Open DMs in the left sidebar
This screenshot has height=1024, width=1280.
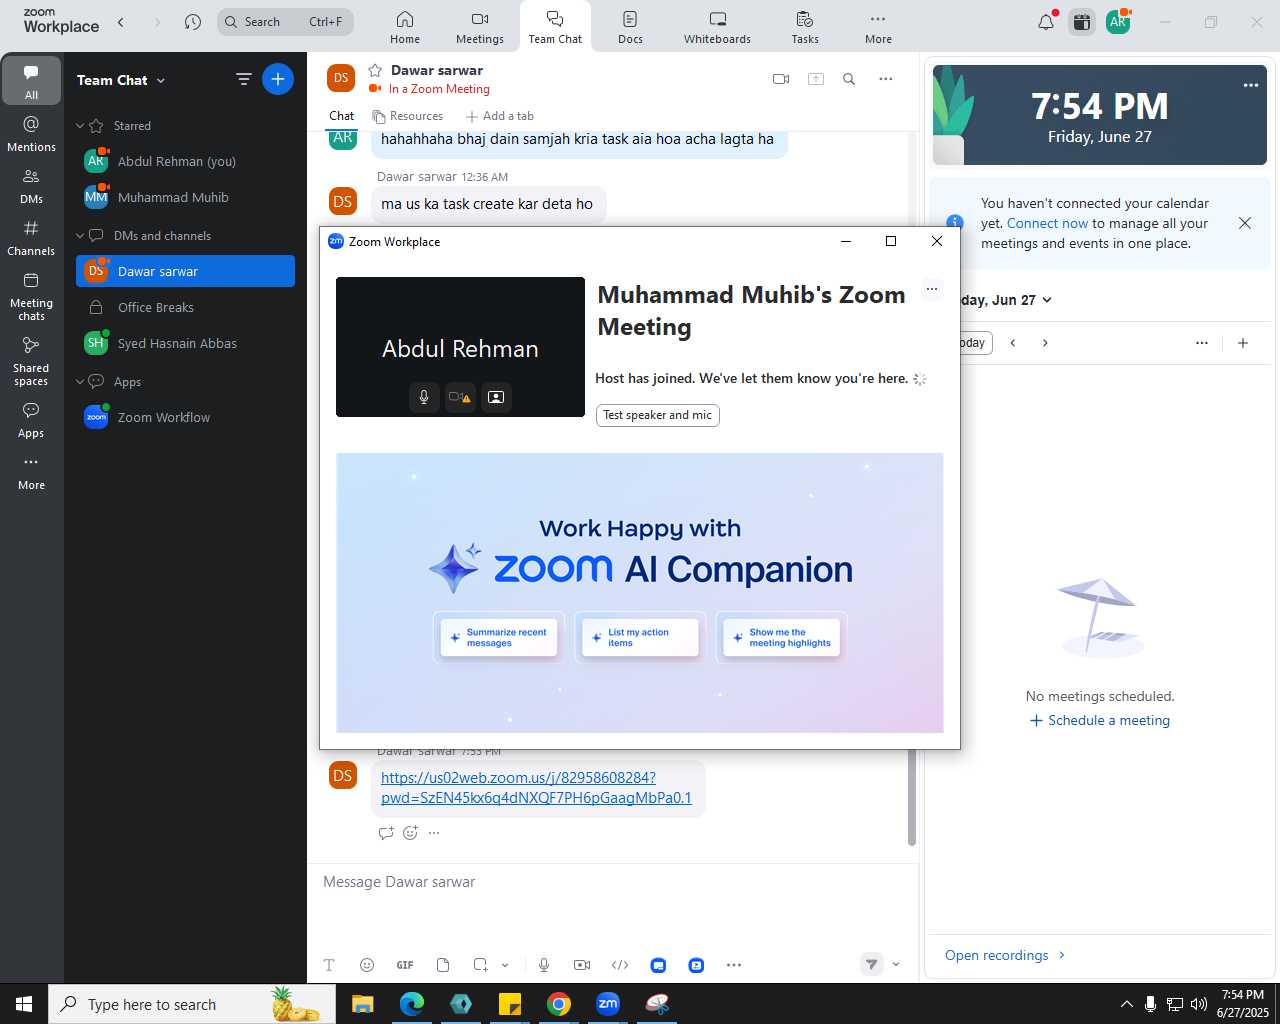[32, 186]
